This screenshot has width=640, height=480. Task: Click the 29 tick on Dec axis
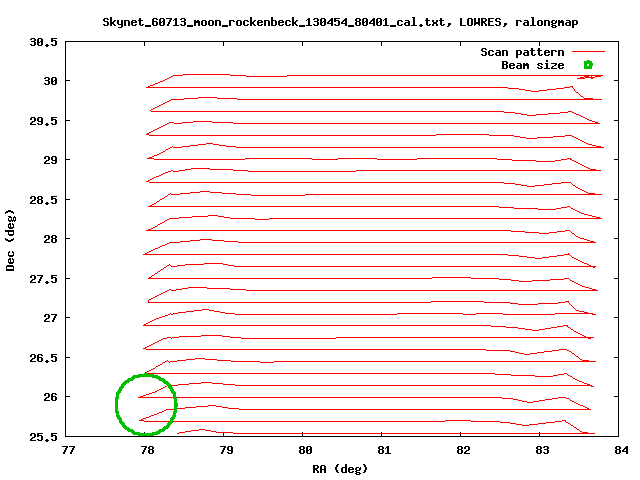[51, 160]
